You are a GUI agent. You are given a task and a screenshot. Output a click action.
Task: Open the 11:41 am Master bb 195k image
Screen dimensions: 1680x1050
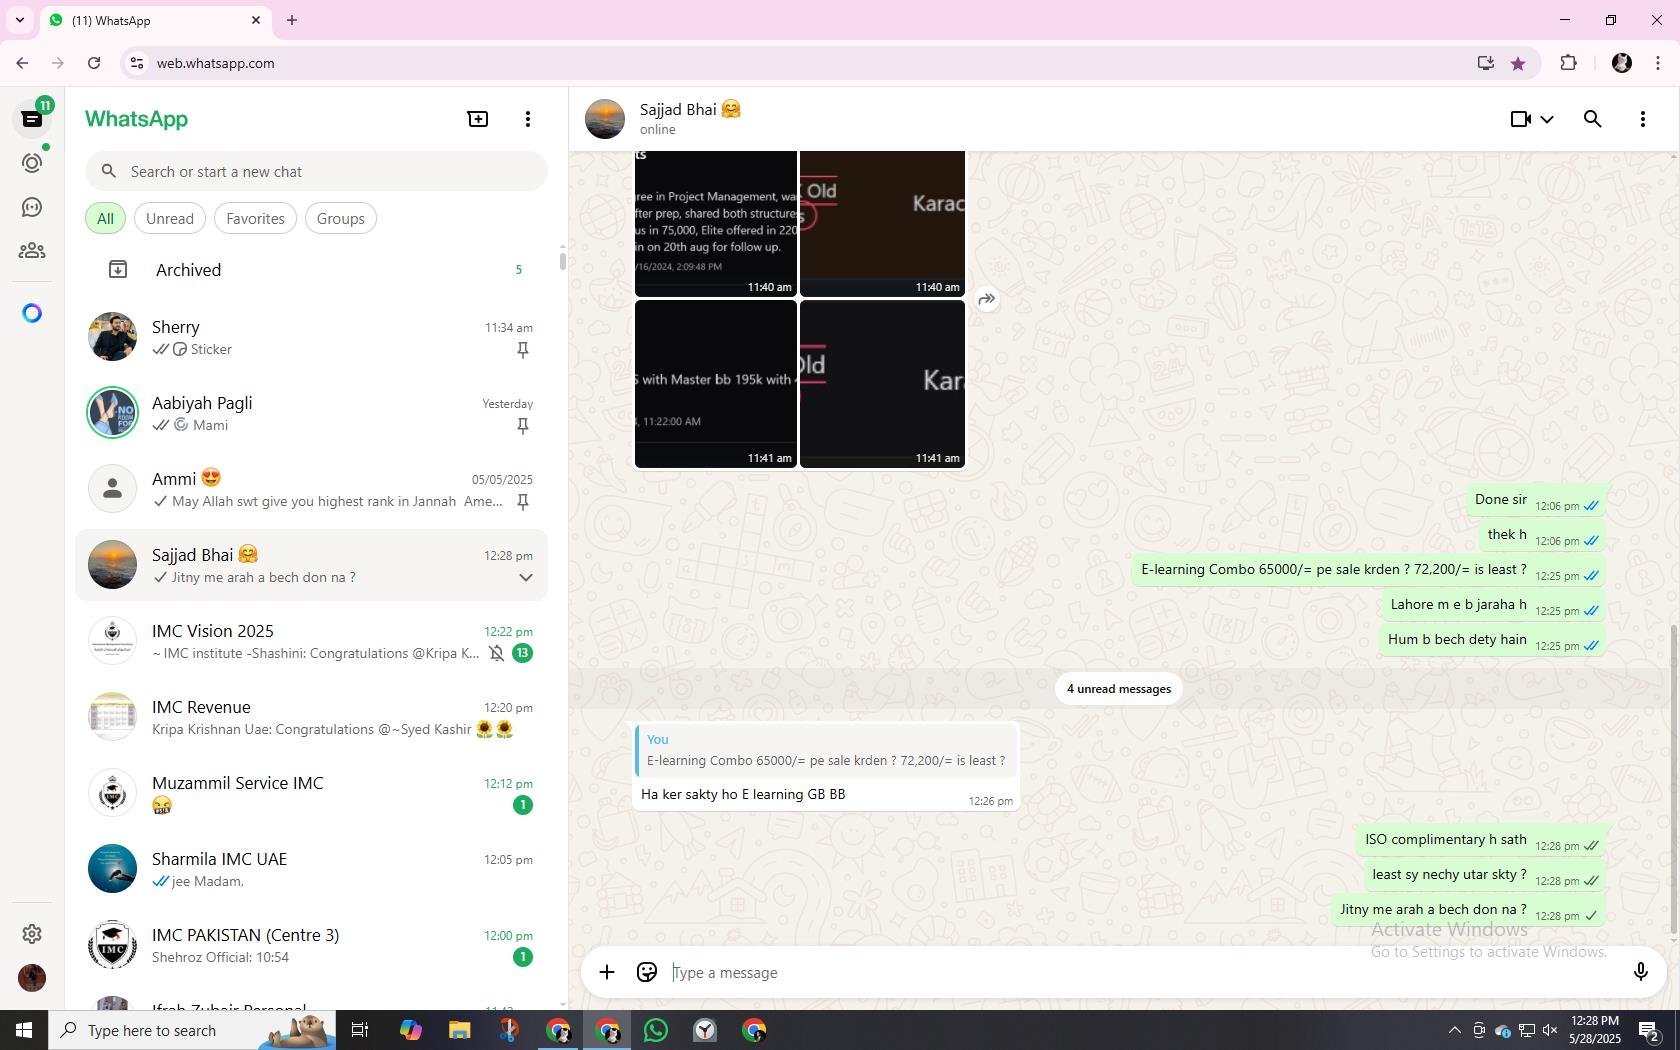[x=716, y=384]
